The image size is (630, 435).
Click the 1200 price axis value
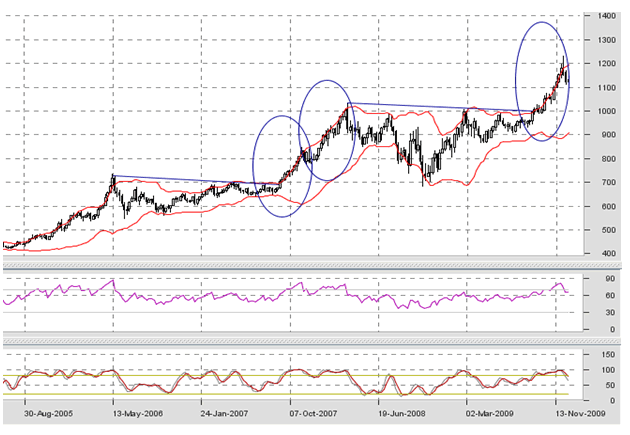tap(607, 63)
